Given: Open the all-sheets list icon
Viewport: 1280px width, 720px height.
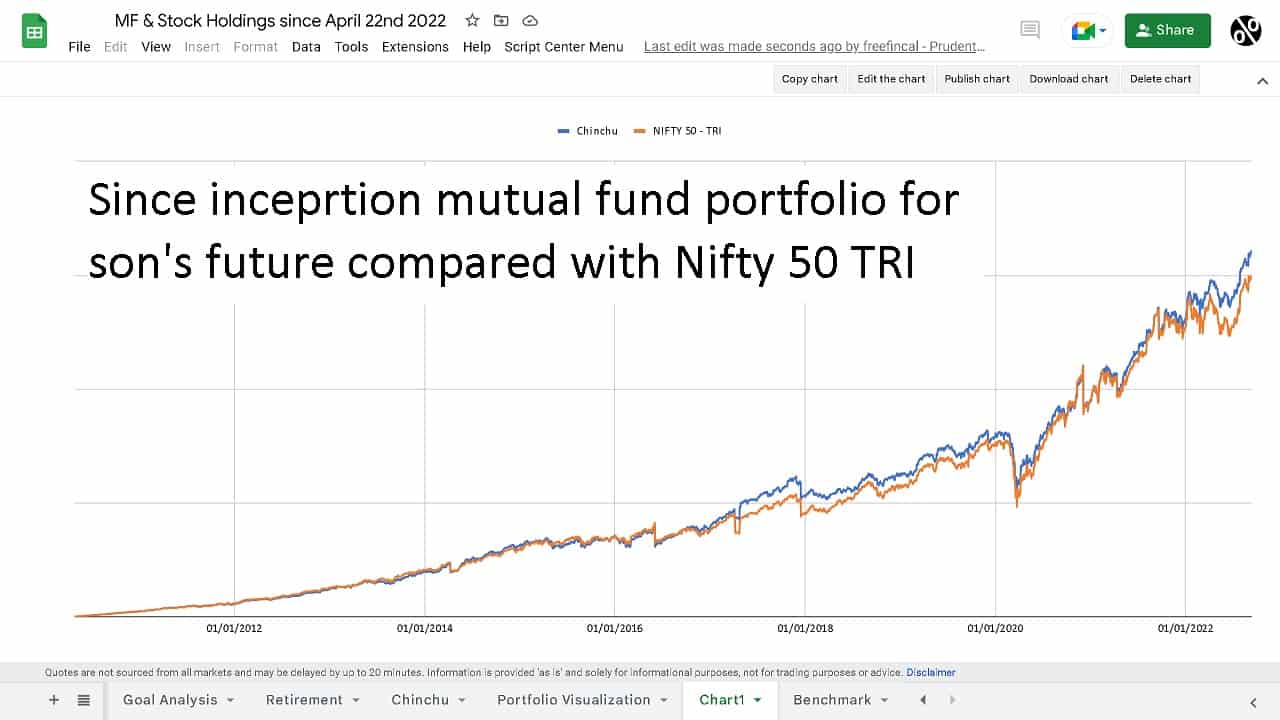Looking at the screenshot, I should 84,700.
